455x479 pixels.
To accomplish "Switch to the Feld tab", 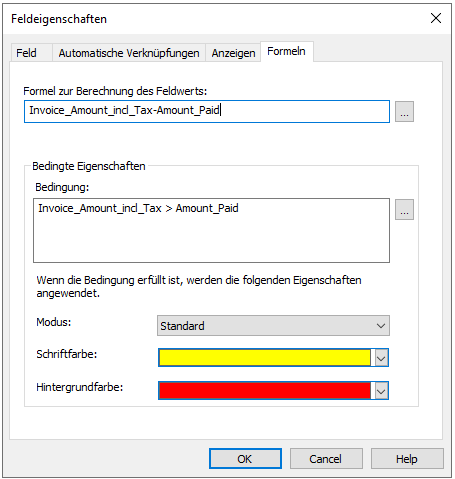I will [x=26, y=53].
